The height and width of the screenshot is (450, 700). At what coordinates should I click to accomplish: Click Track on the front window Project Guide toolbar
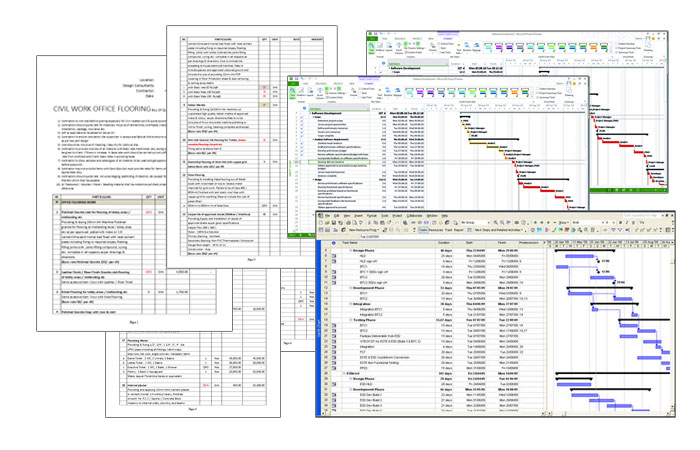point(448,230)
